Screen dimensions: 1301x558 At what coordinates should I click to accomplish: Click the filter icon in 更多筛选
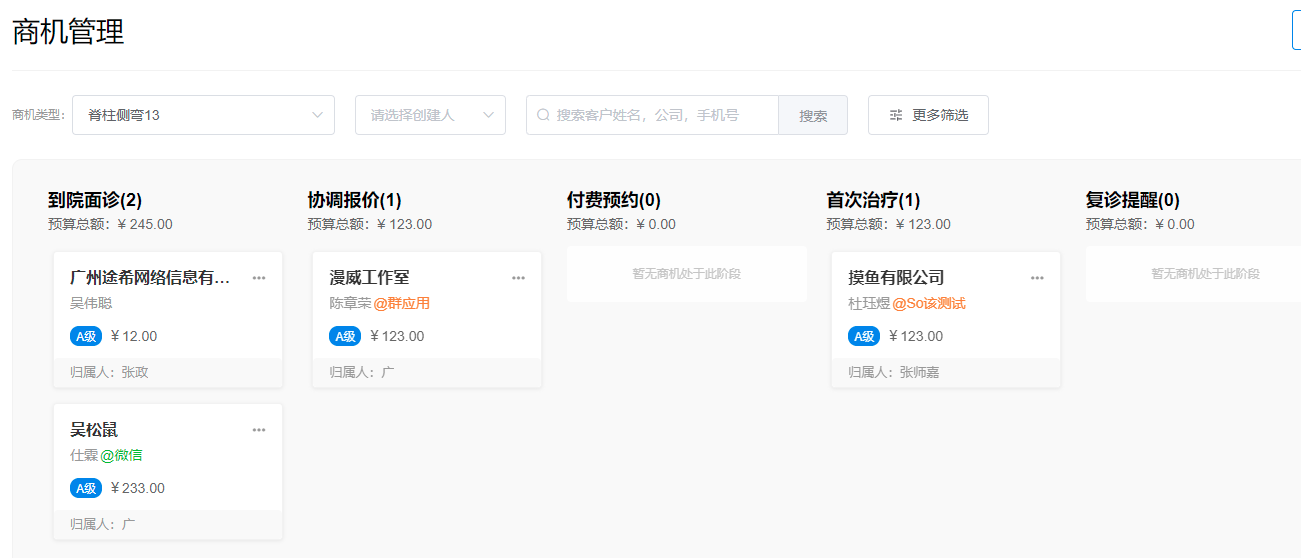[x=896, y=115]
